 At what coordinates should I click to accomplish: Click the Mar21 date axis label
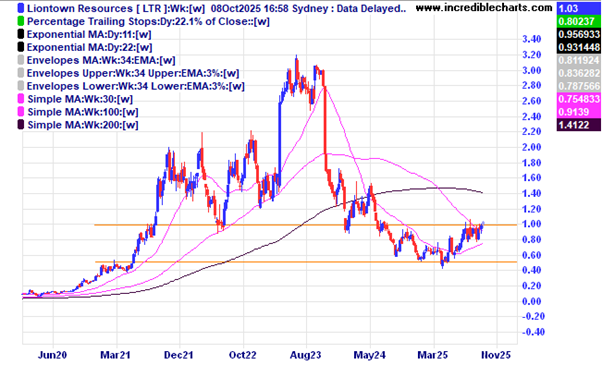[x=115, y=355]
